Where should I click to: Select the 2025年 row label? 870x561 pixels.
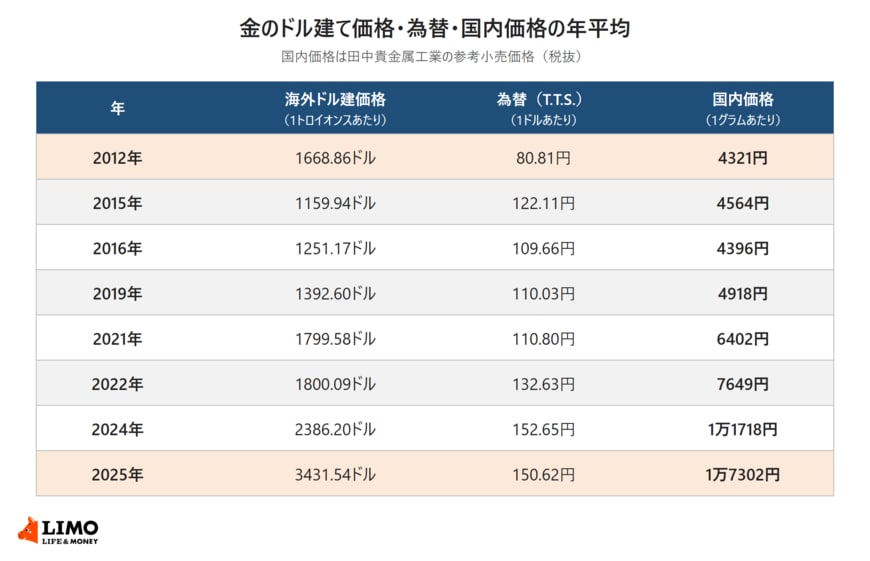click(x=118, y=474)
